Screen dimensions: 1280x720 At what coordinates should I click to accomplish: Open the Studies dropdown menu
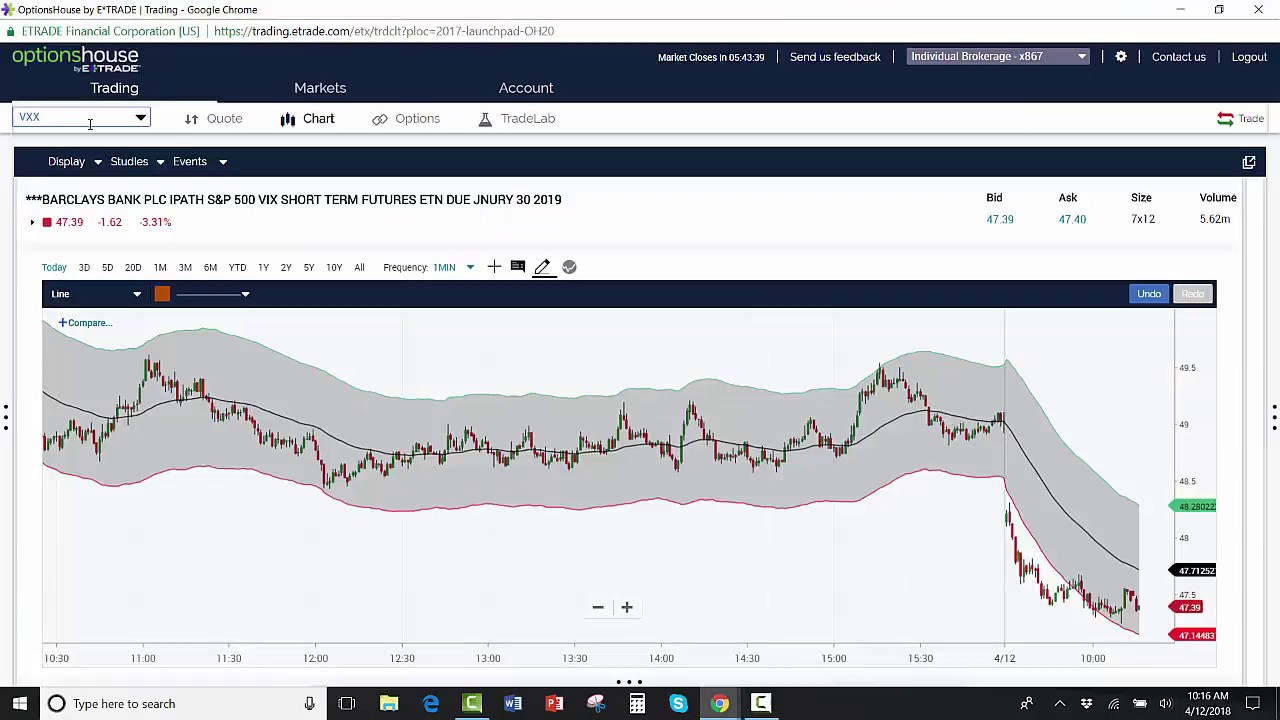(137, 162)
